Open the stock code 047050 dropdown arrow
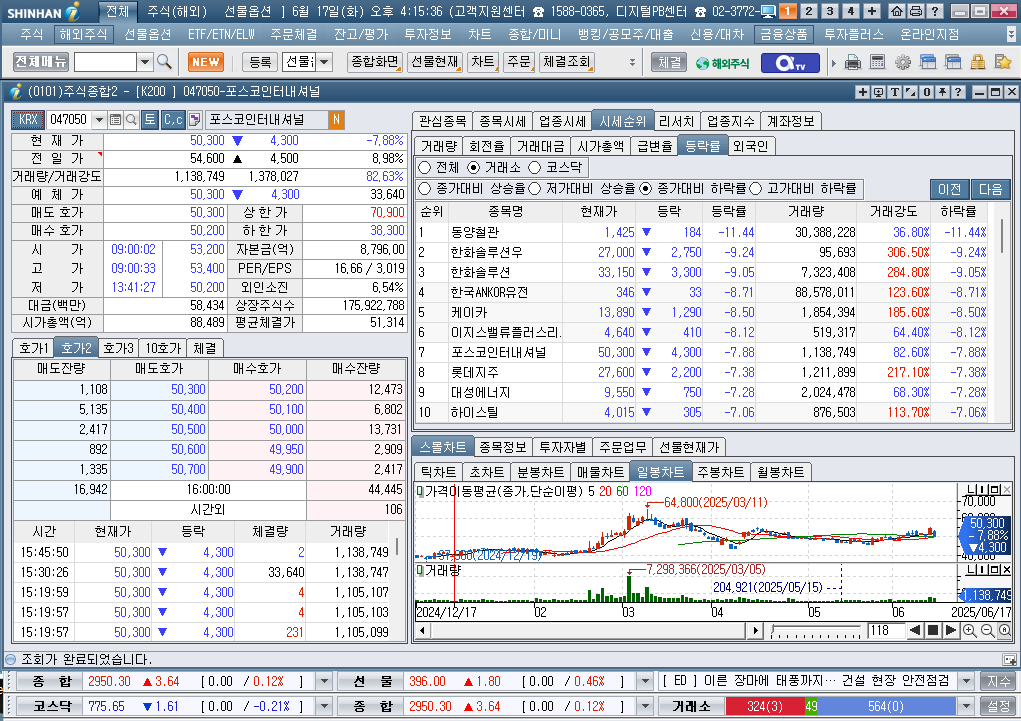 click(x=99, y=120)
